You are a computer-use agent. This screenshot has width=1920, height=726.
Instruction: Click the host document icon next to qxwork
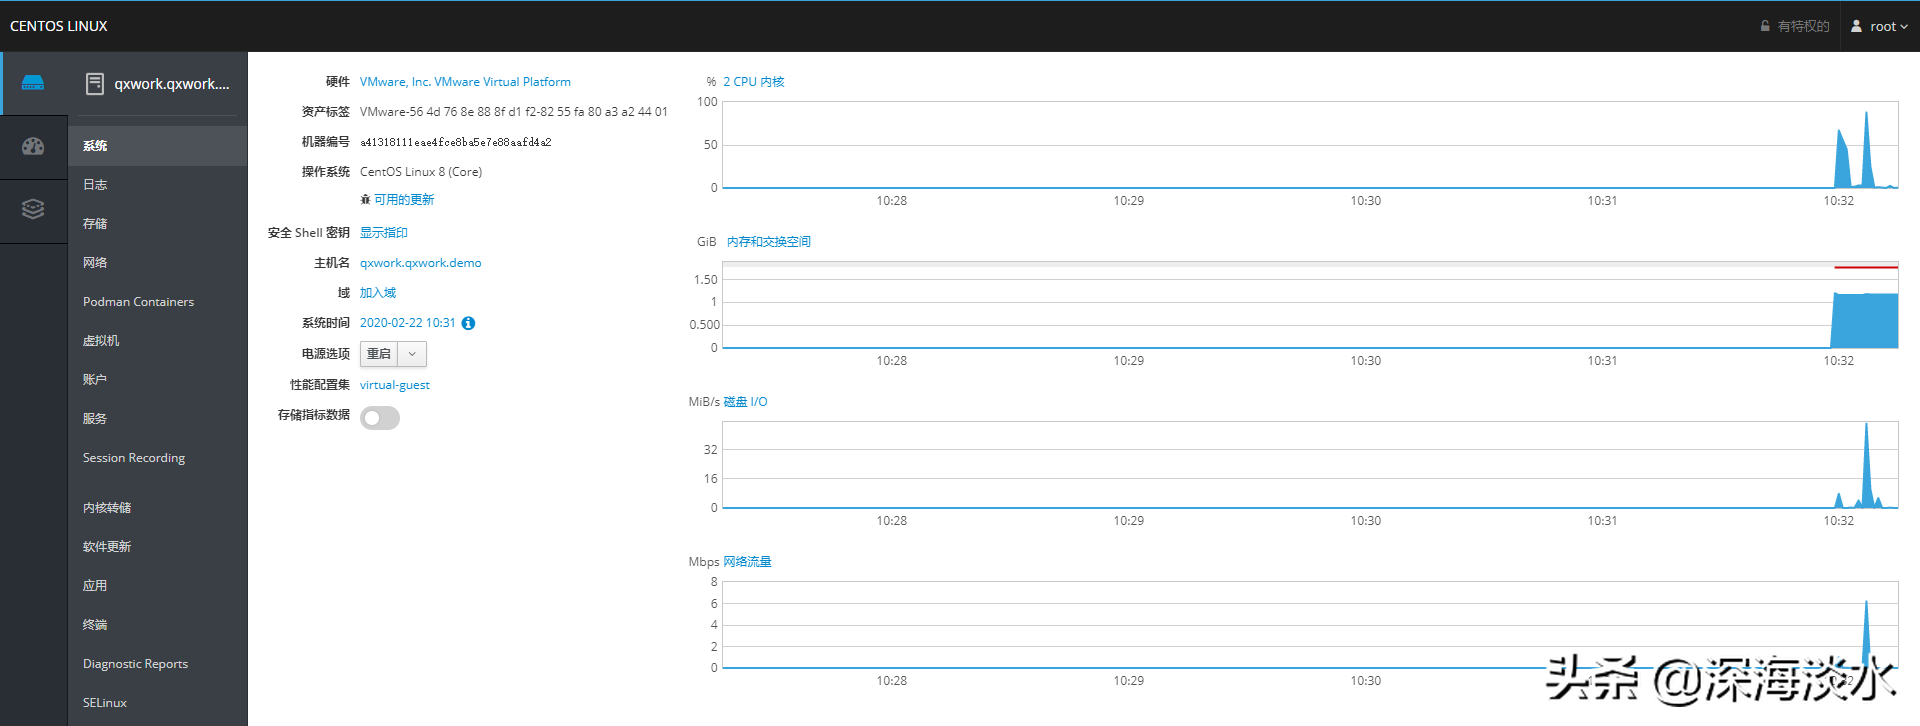[95, 84]
